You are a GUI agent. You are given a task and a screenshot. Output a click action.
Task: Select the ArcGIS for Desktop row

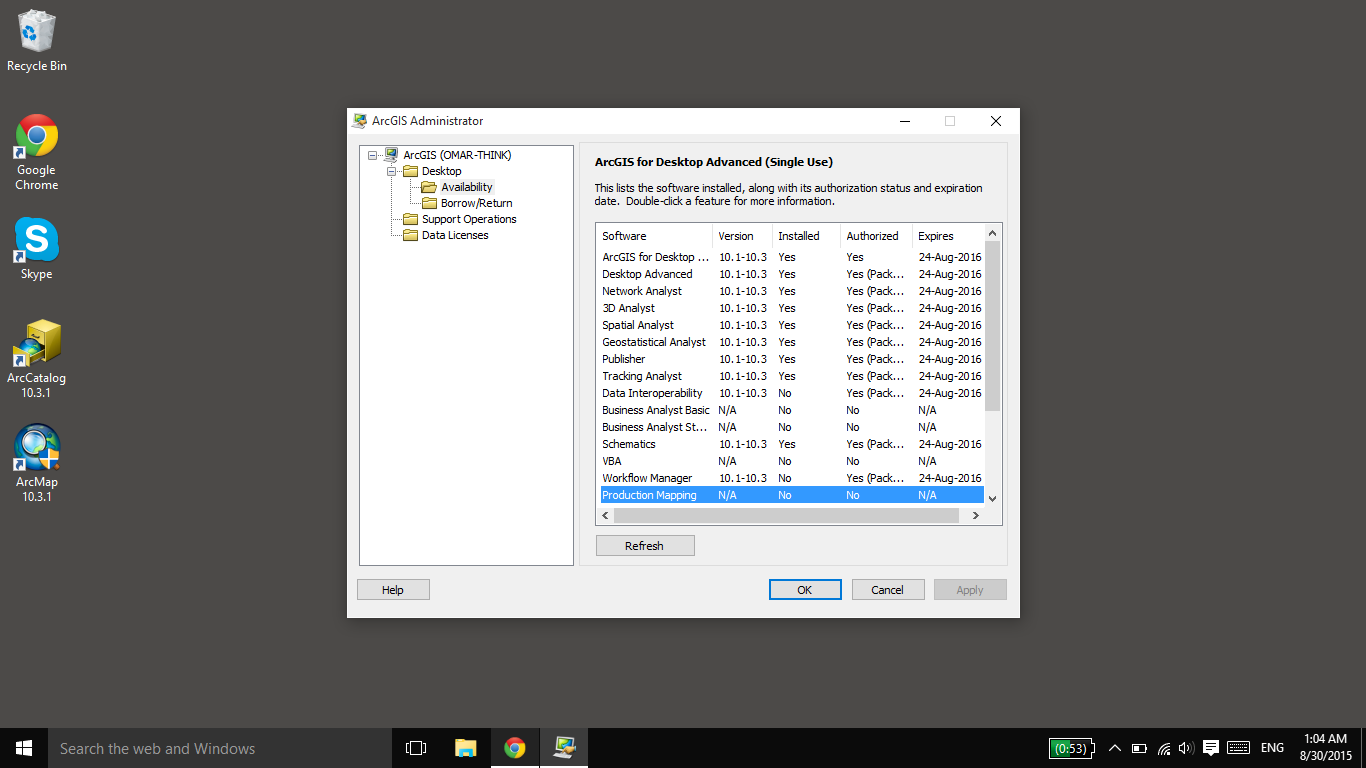tap(791, 257)
